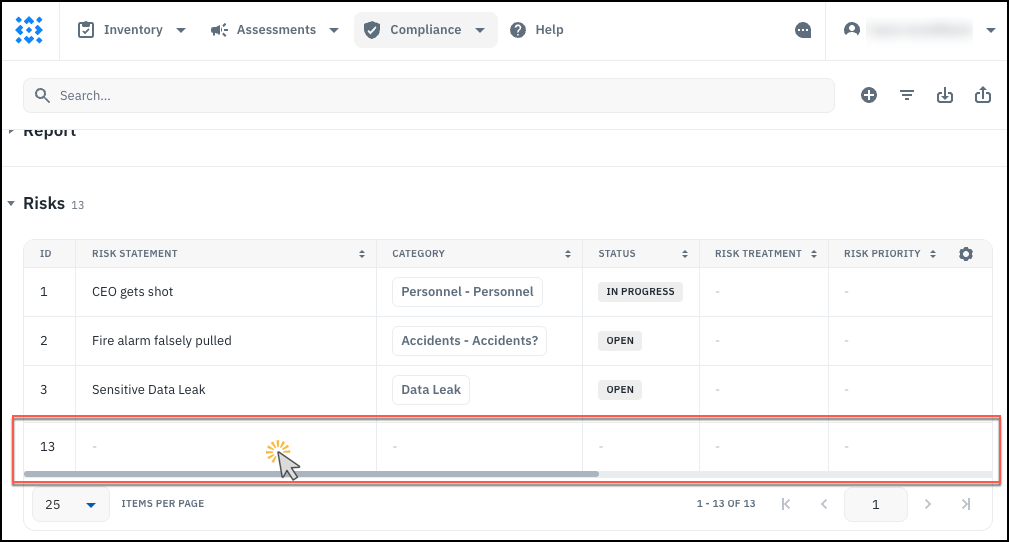Open the Inventory menu
The height and width of the screenshot is (542, 1009).
point(132,30)
